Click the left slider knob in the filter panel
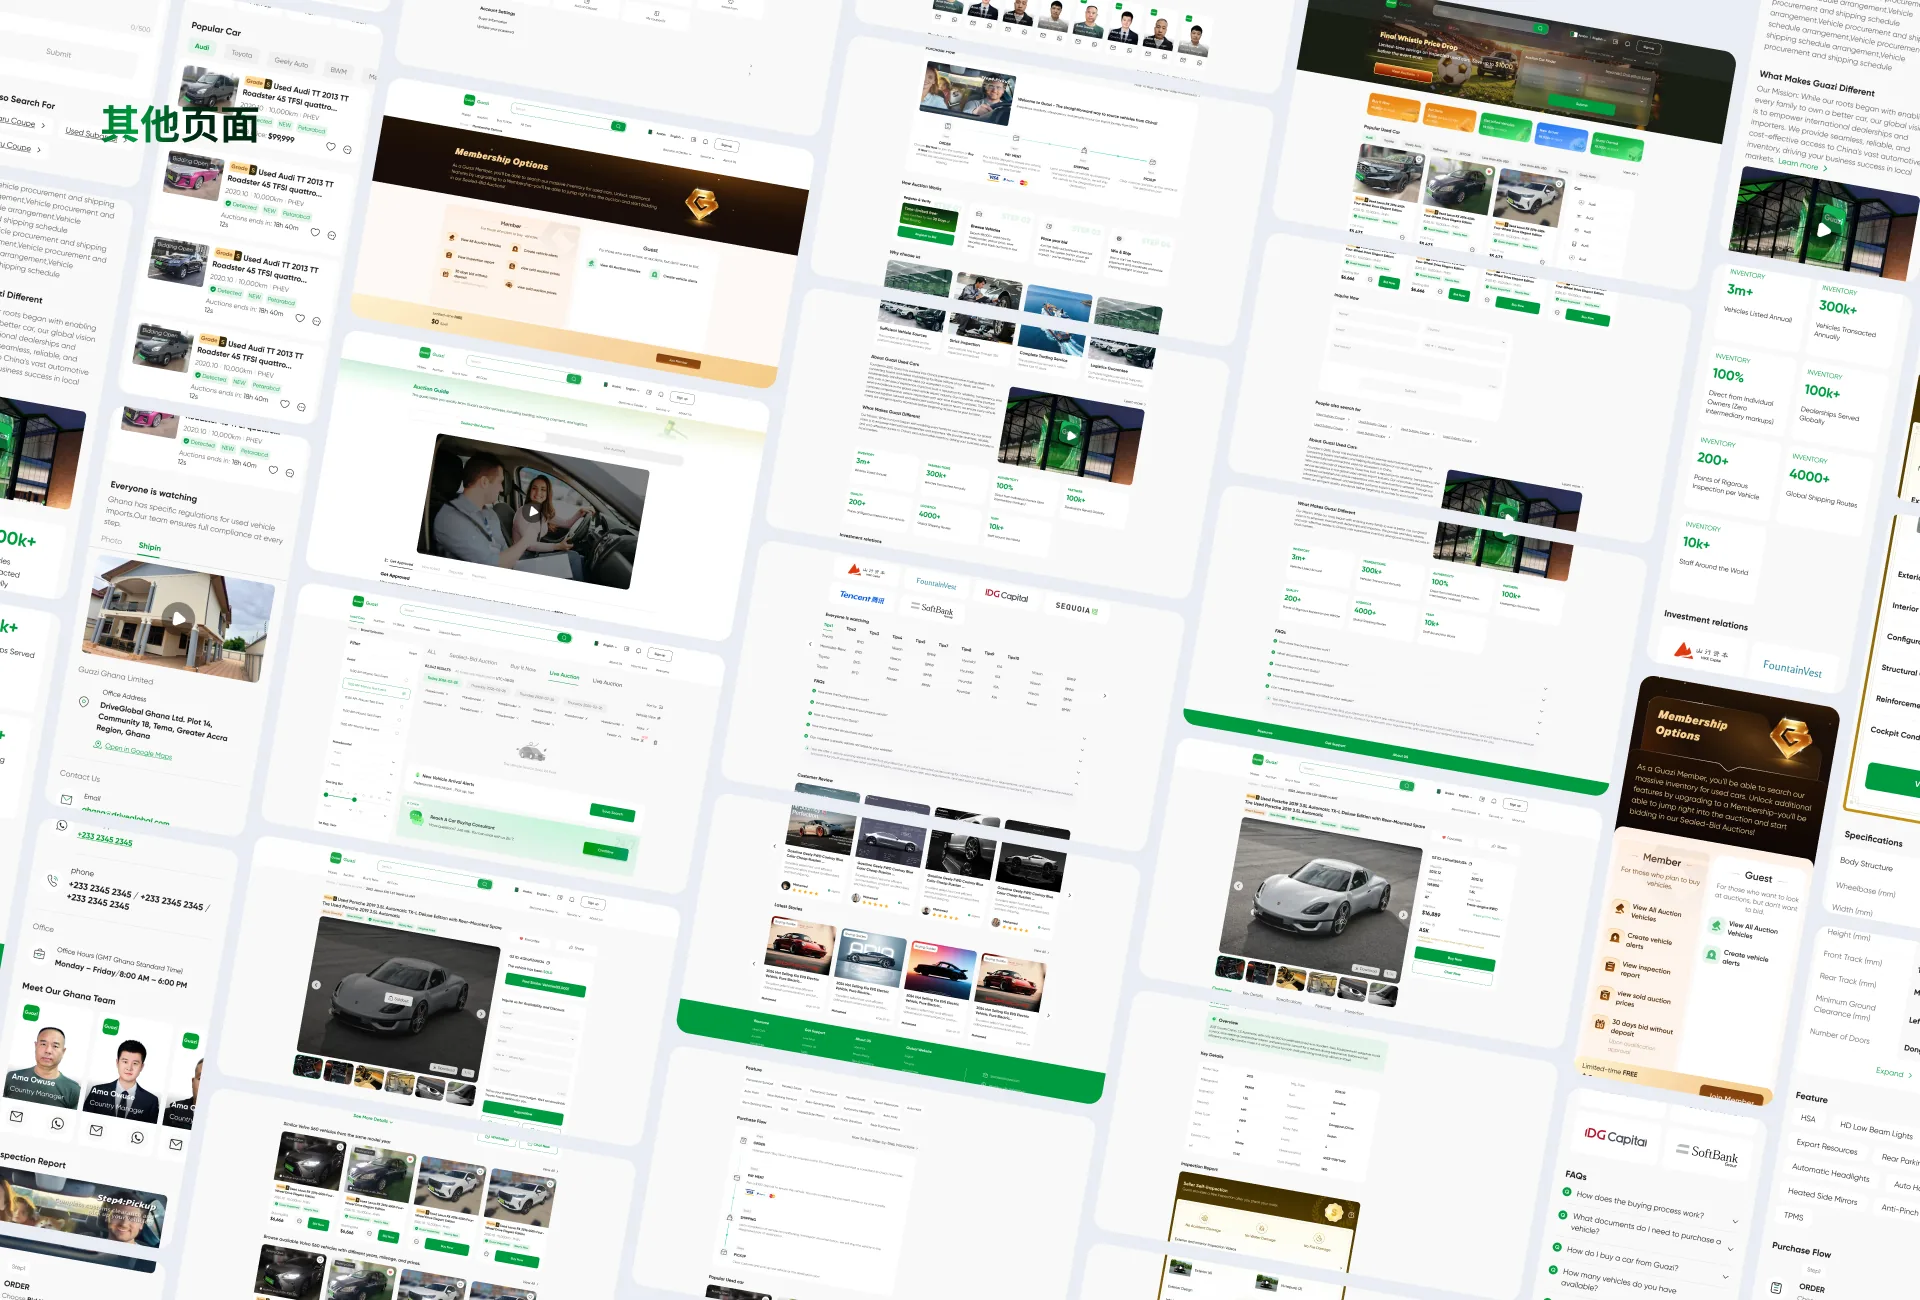Screen dimensions: 1920x1300 click(x=326, y=795)
